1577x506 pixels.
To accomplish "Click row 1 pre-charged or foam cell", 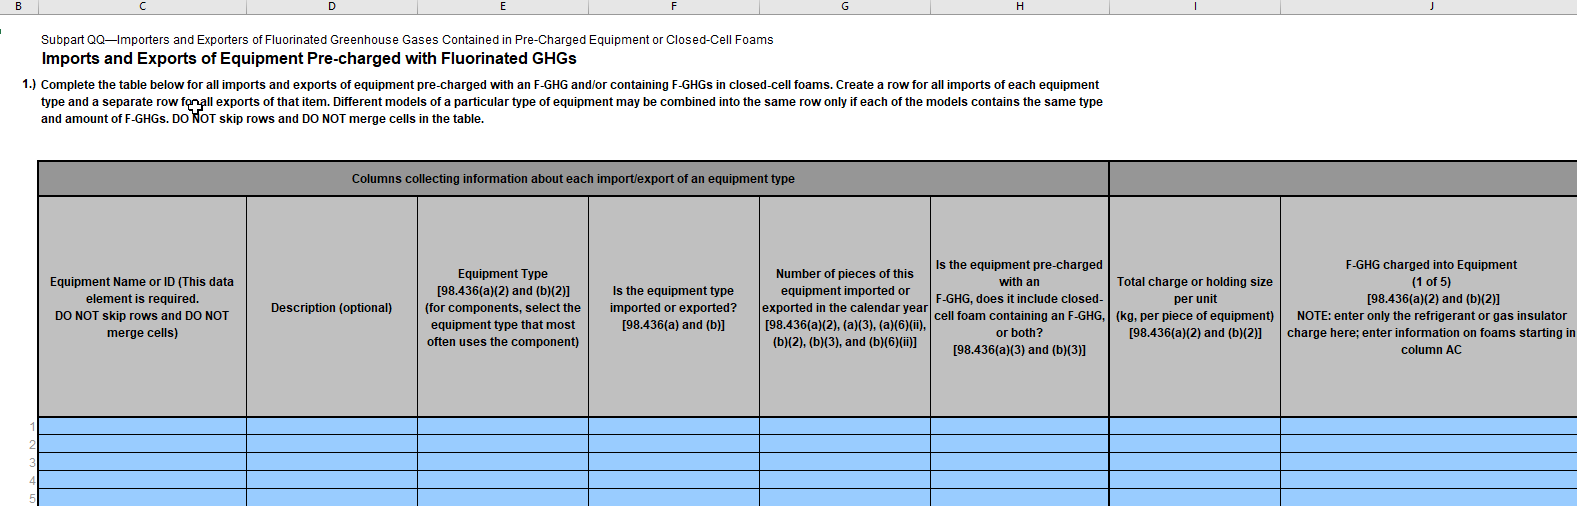I will coord(1019,426).
